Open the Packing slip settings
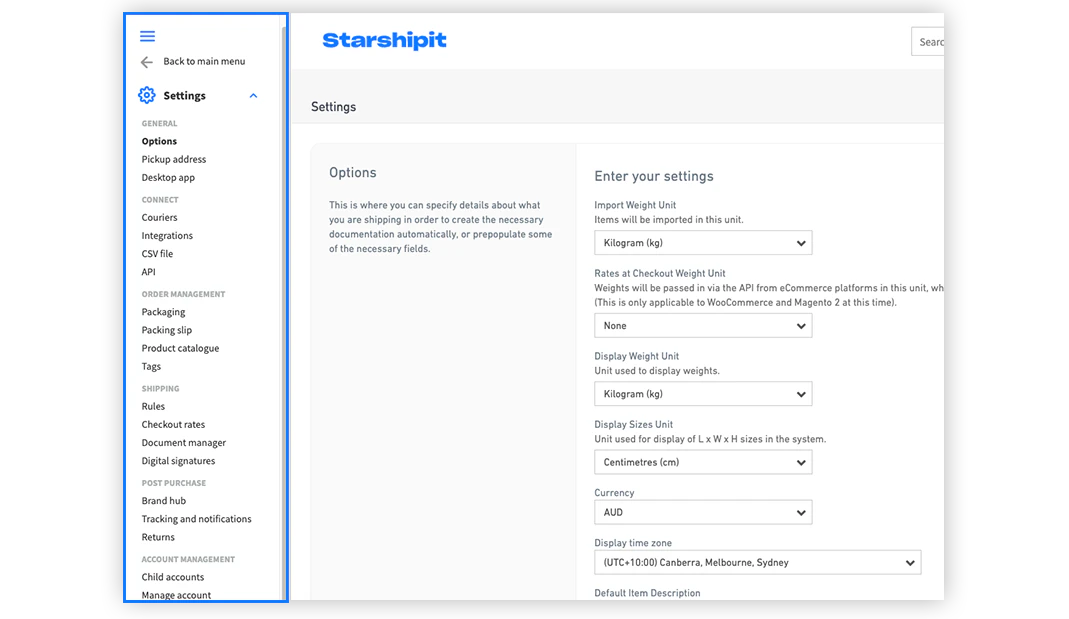 coord(166,330)
